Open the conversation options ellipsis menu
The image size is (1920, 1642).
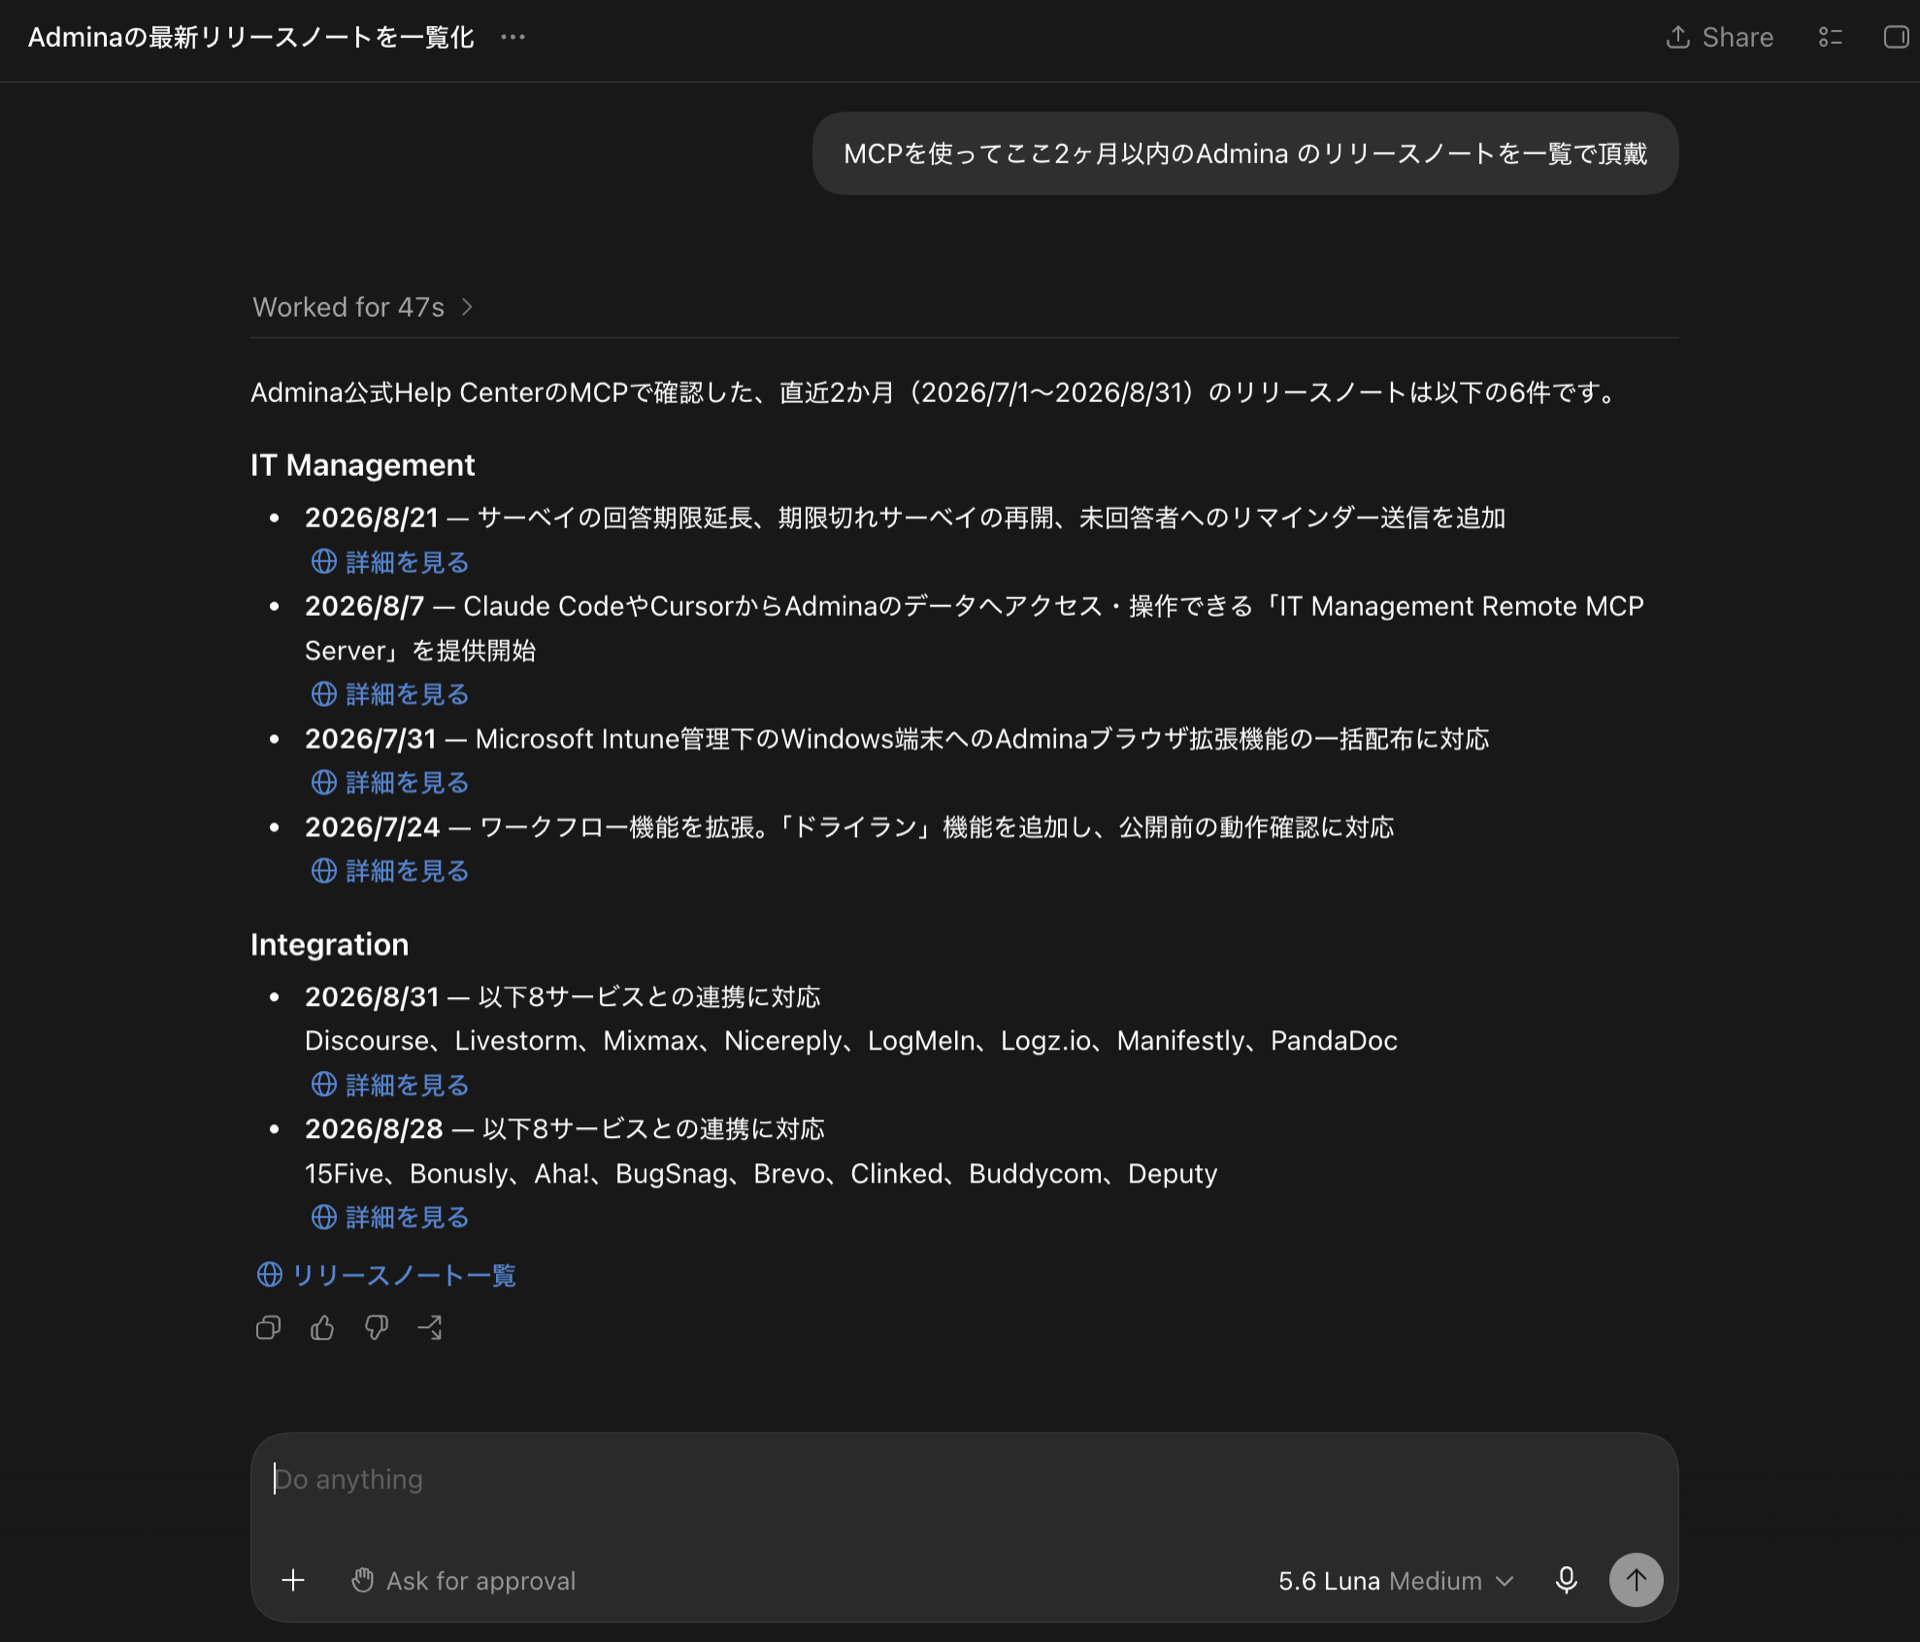[513, 37]
